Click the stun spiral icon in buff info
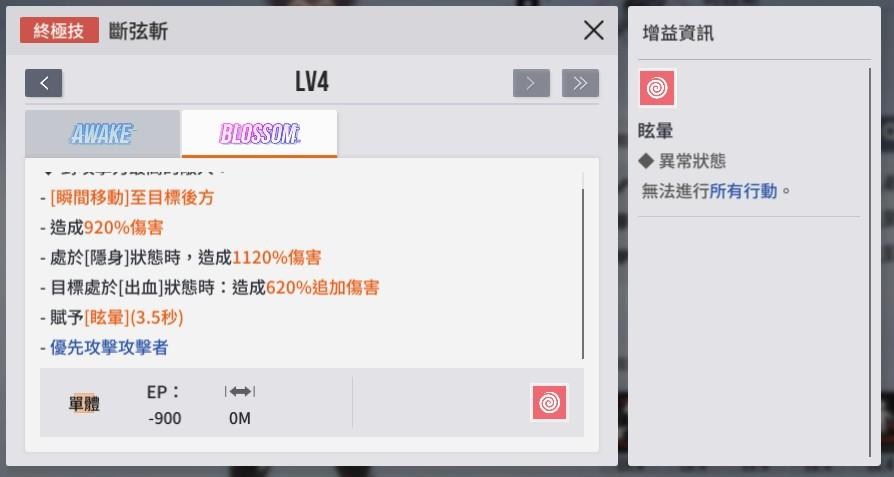Viewport: 894px width, 477px height. click(x=657, y=88)
